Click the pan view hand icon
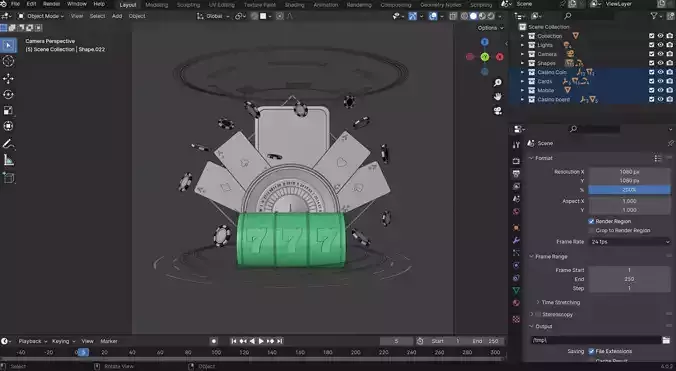676x371 pixels. [x=498, y=96]
